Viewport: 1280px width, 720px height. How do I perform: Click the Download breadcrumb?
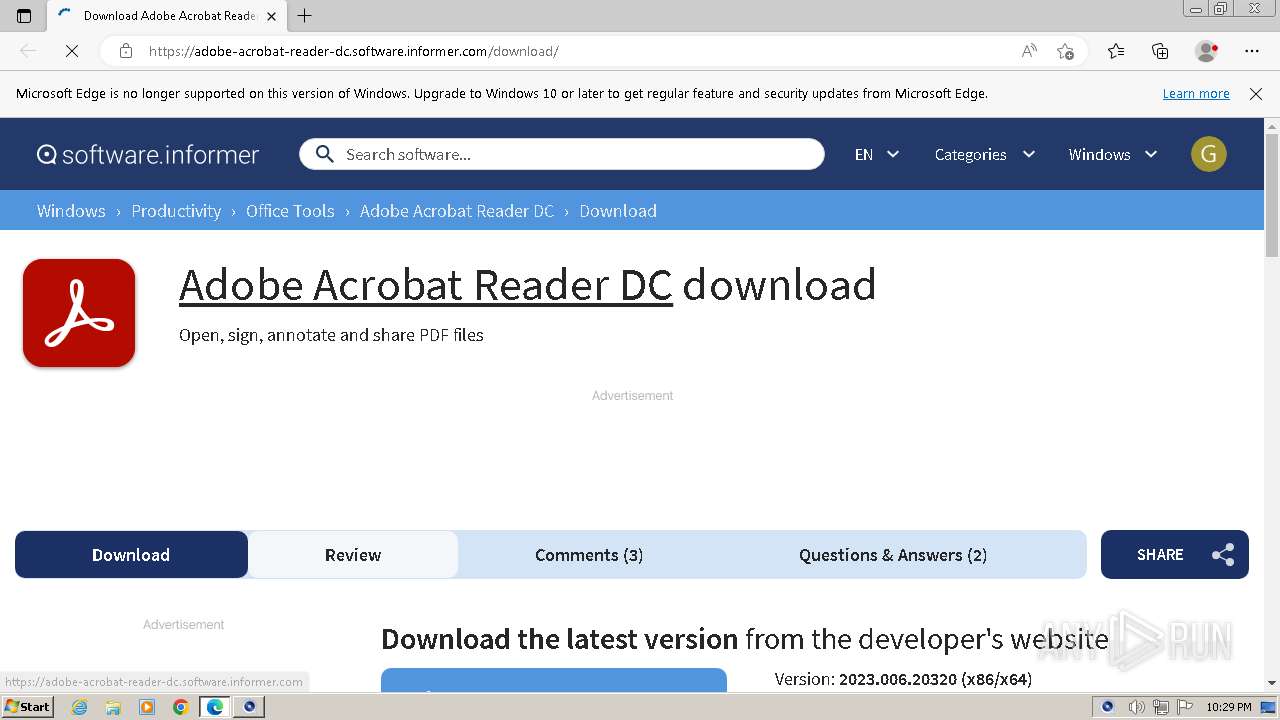click(618, 211)
